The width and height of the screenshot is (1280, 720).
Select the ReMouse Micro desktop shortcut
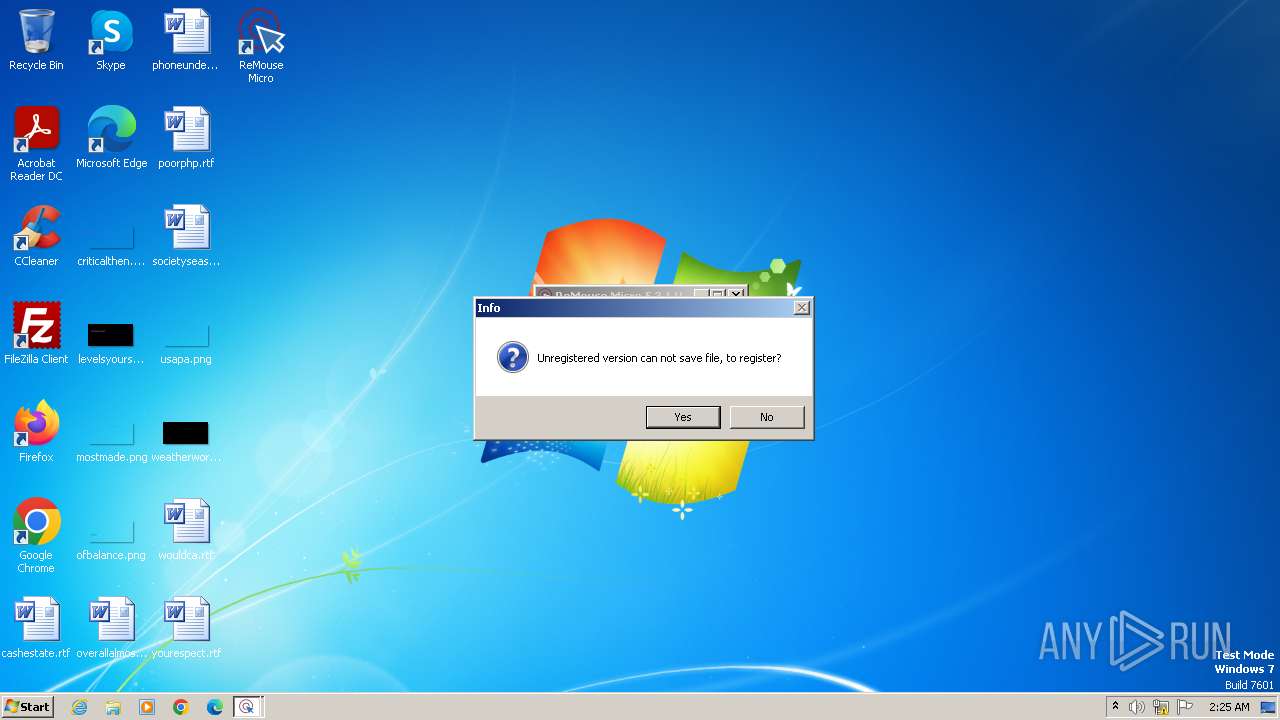(261, 46)
